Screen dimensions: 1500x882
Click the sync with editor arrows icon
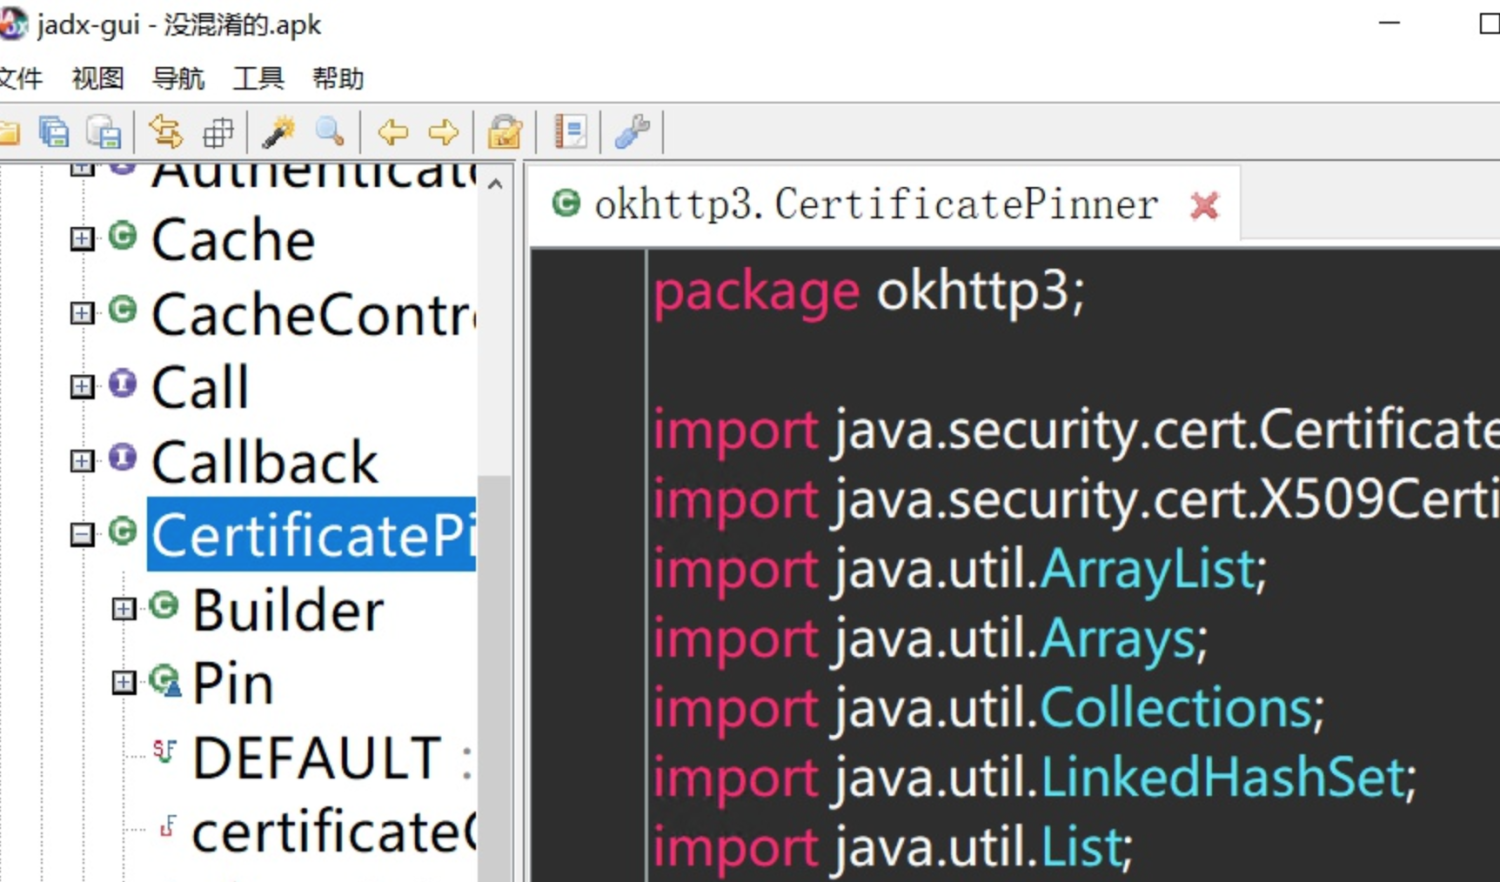pyautogui.click(x=166, y=132)
